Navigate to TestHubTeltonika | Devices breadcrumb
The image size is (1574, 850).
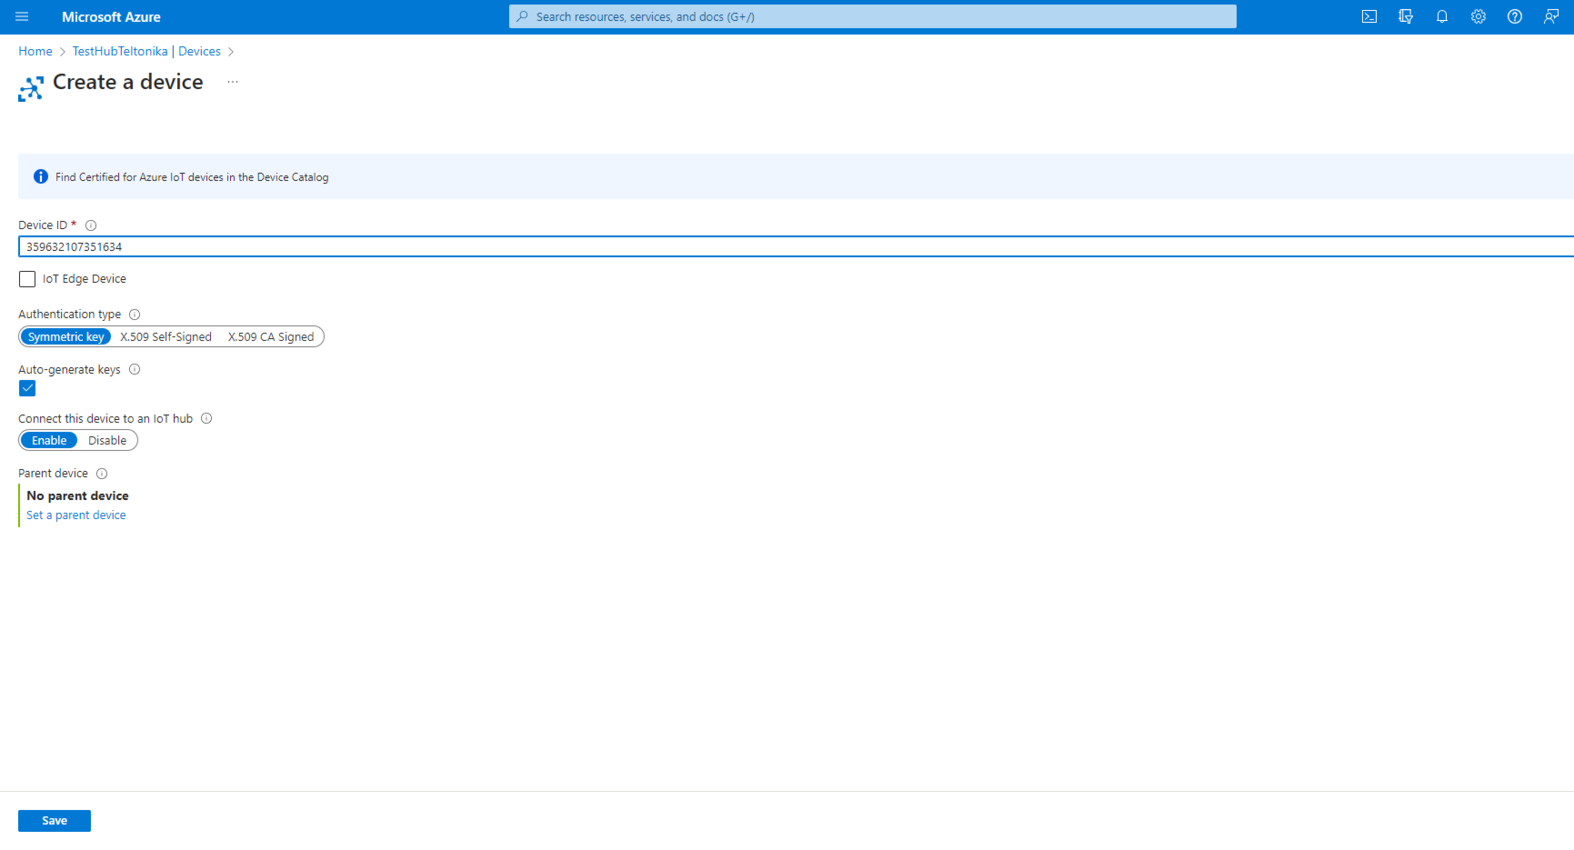coord(146,51)
